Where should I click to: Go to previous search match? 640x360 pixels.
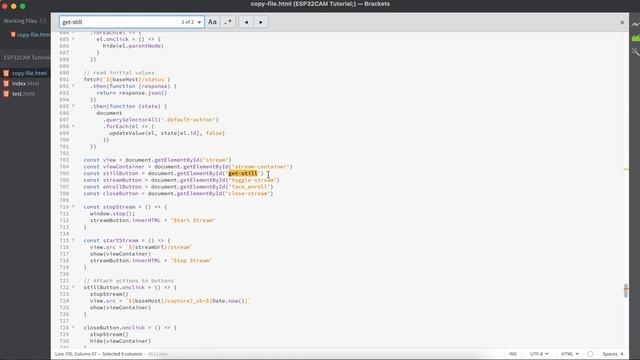click(x=246, y=22)
